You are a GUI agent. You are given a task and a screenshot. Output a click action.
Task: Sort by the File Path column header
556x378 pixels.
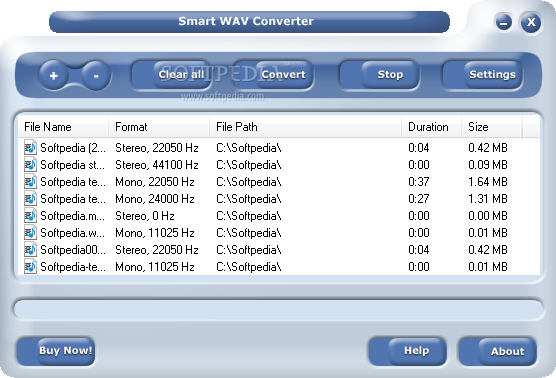[x=305, y=127]
